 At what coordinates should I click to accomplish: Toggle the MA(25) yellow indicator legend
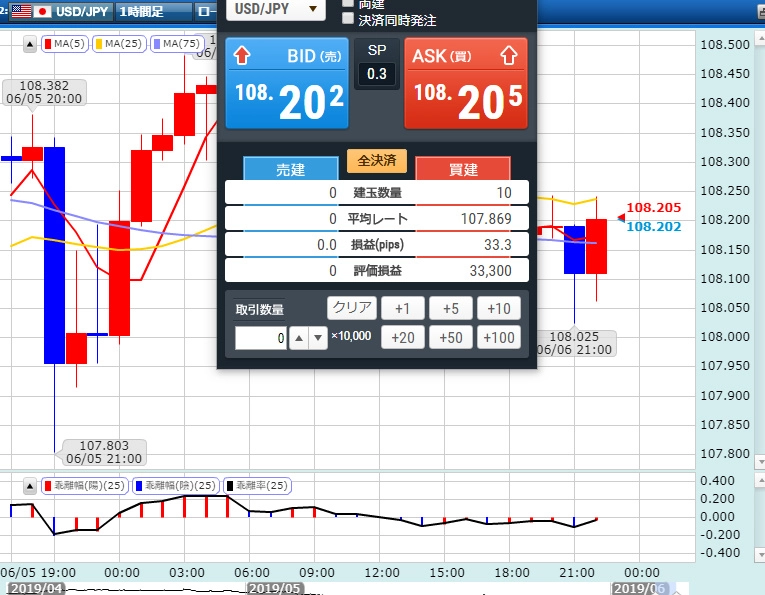coord(119,44)
